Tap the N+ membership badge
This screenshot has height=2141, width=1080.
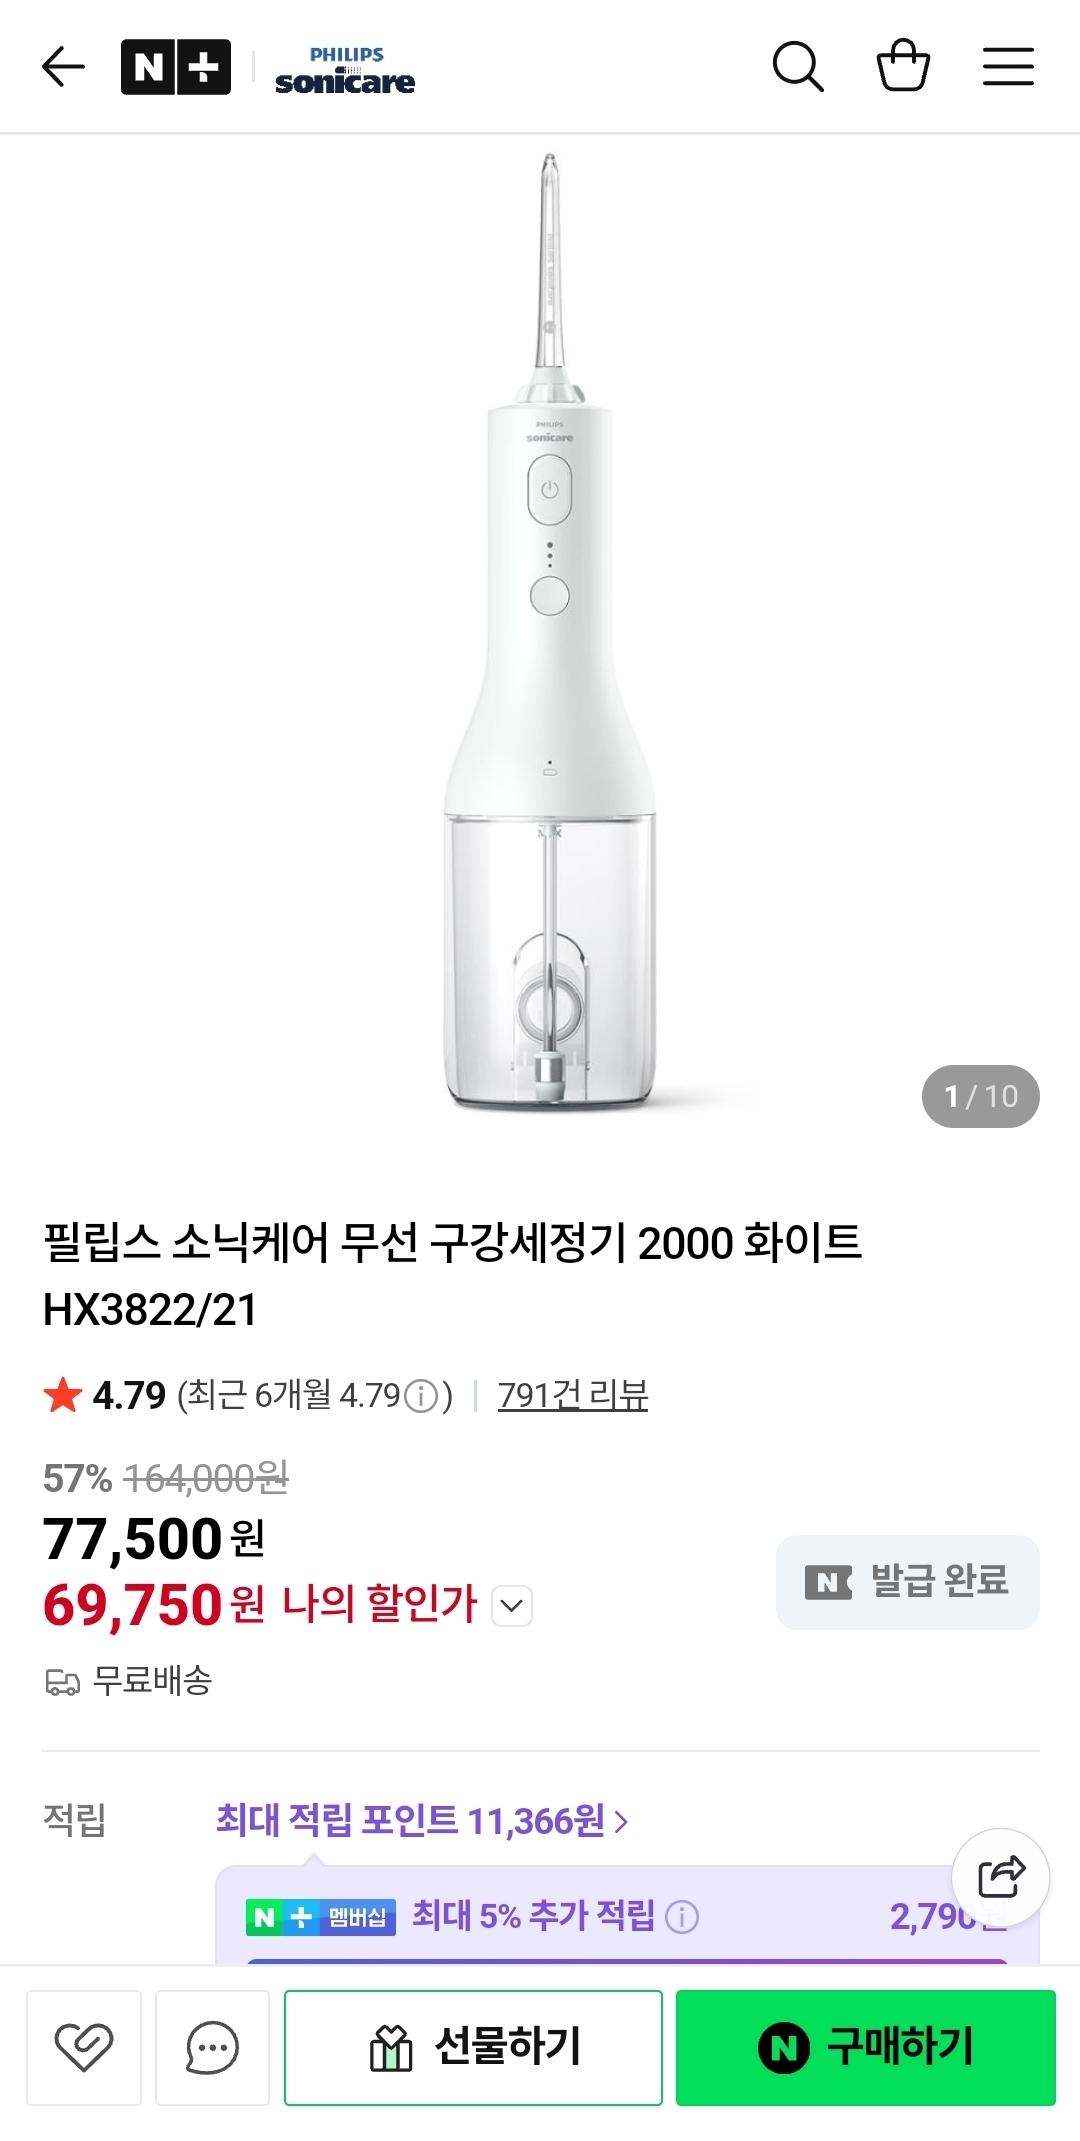(321, 1917)
